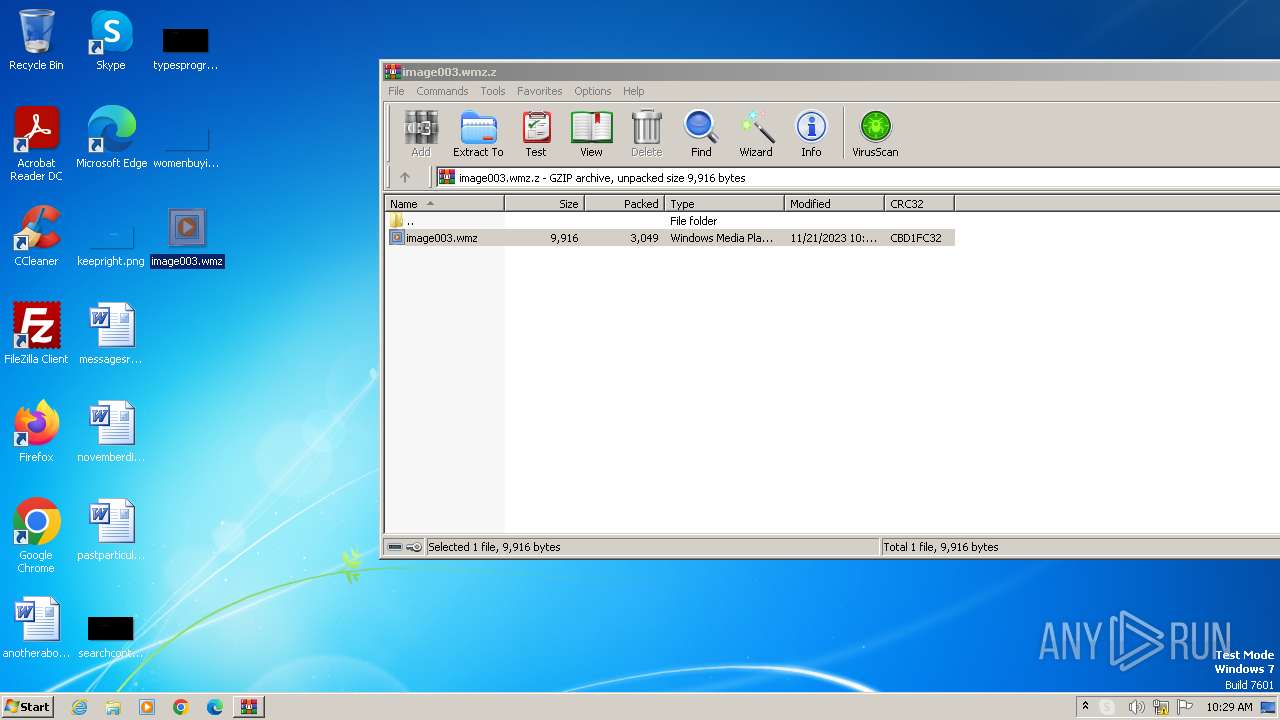This screenshot has width=1280, height=720.
Task: Click the CBD1FC32 checksum cell
Action: tap(916, 238)
